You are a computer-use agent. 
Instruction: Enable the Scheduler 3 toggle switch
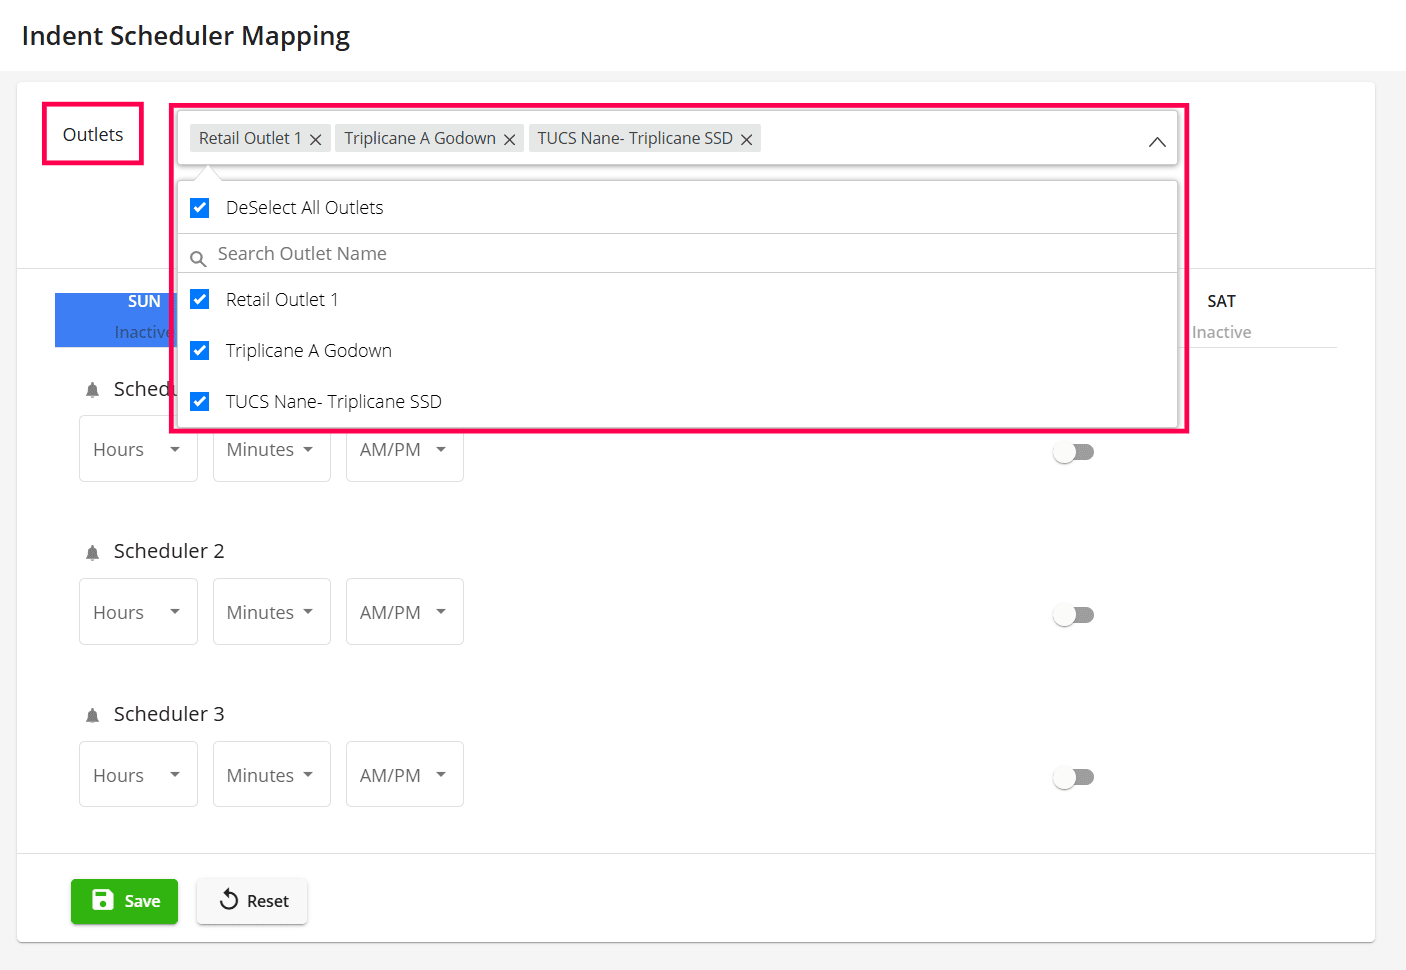[x=1073, y=778]
